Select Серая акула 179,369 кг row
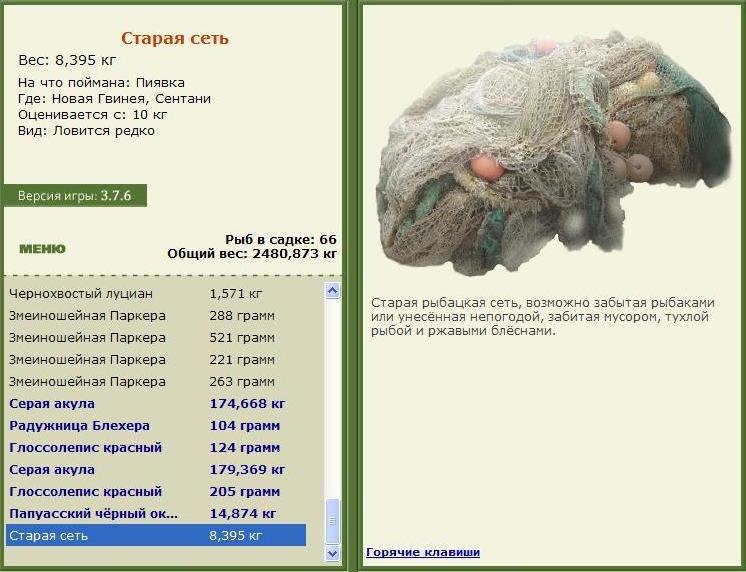Image resolution: width=746 pixels, height=572 pixels. [156, 469]
